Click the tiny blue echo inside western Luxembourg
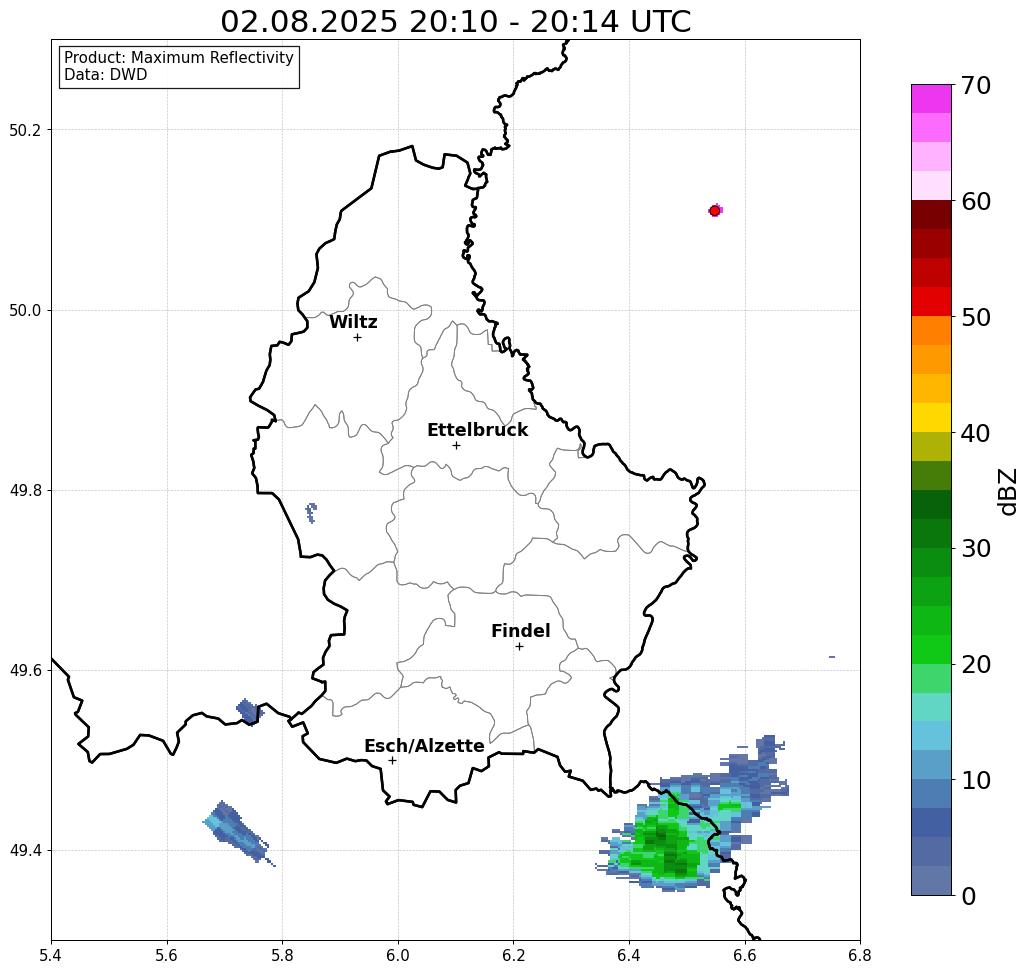This screenshot has width=1029, height=973. (311, 512)
